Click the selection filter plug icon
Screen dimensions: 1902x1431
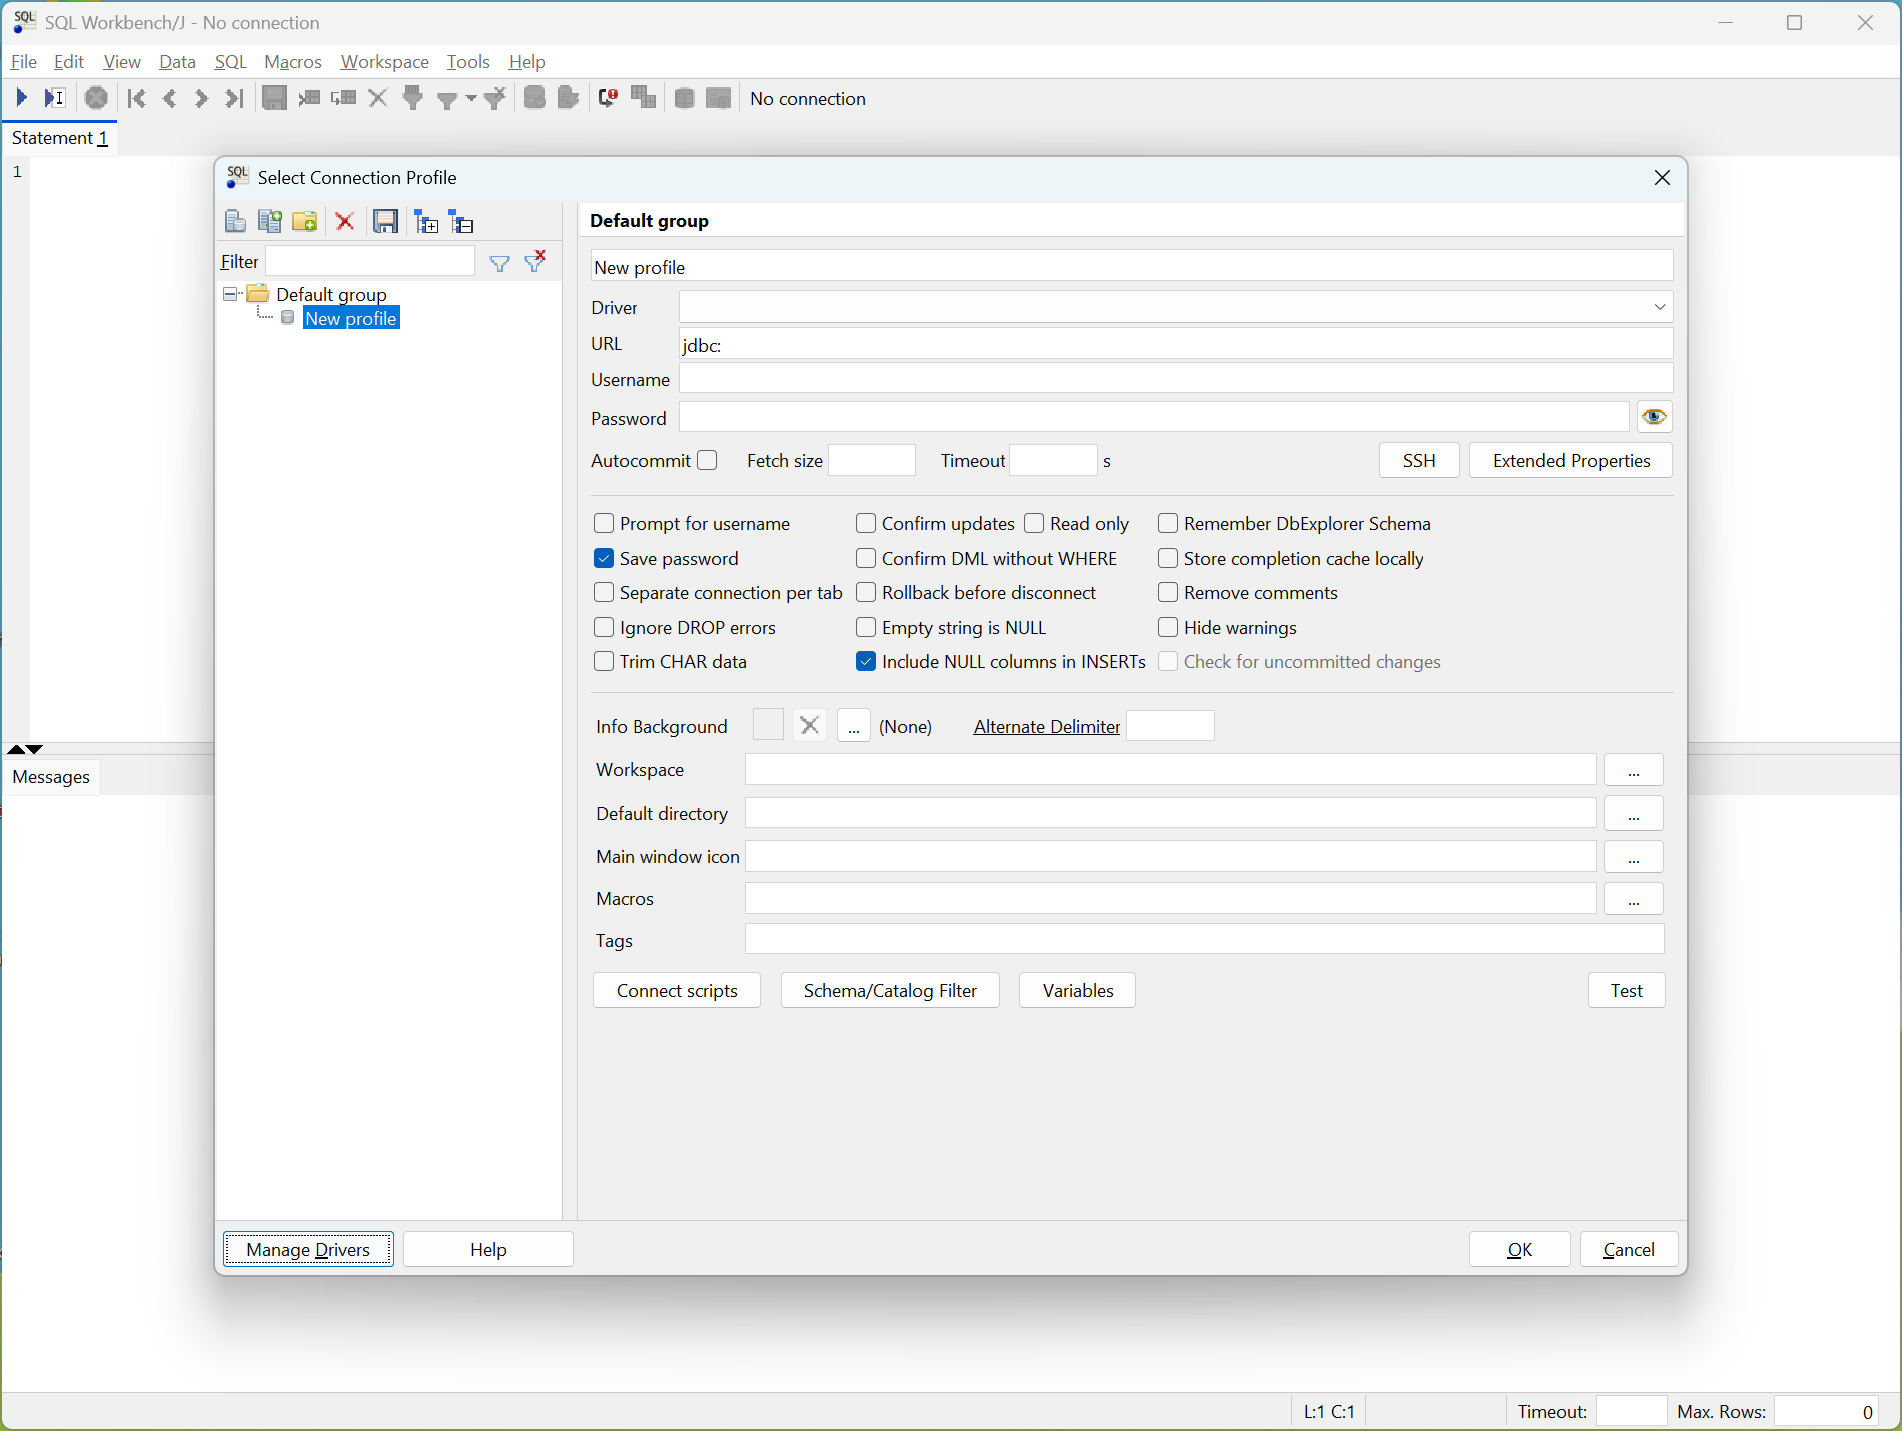[x=412, y=98]
